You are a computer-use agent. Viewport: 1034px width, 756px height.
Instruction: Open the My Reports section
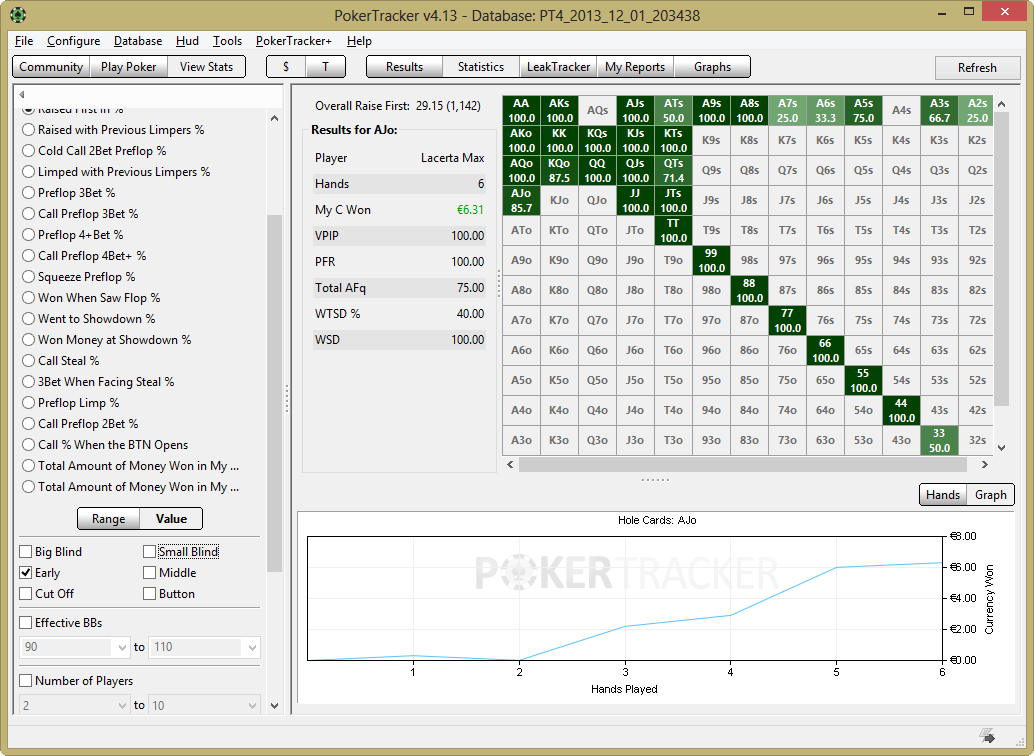click(635, 67)
